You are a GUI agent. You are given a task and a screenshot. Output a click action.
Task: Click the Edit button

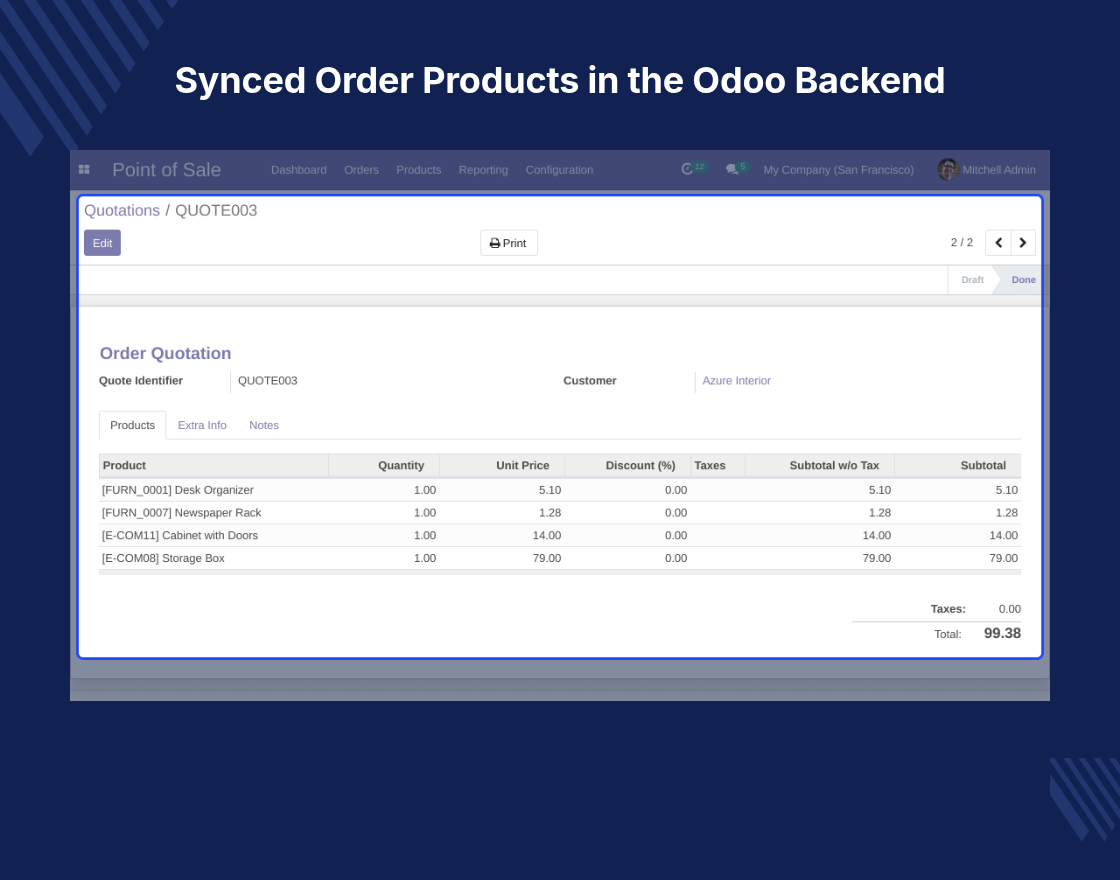click(x=102, y=243)
